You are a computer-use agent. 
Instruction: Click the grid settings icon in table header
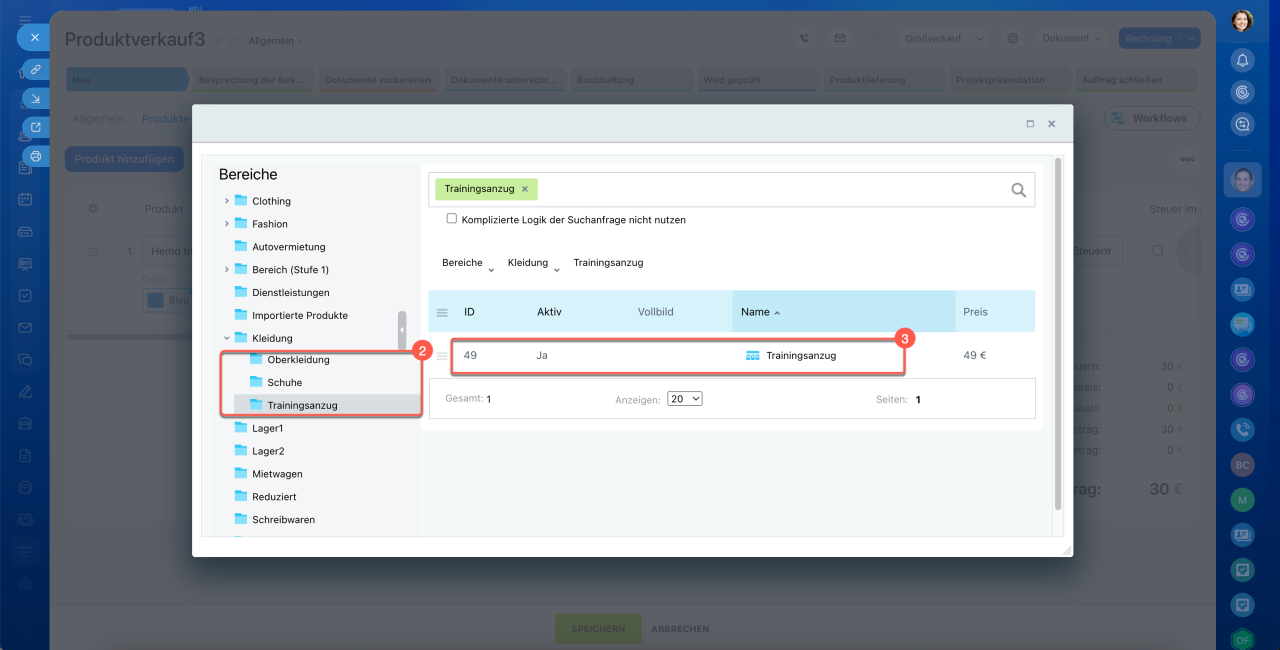(x=442, y=312)
